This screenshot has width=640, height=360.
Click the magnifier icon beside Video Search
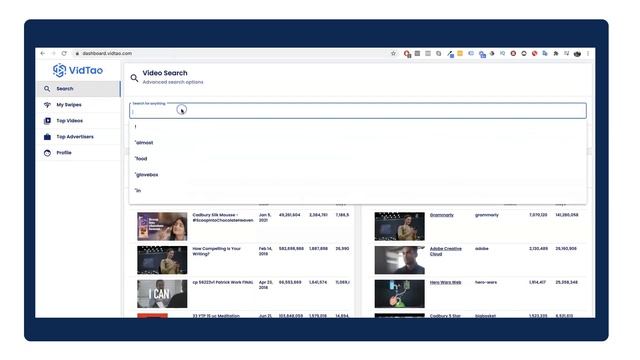point(134,78)
